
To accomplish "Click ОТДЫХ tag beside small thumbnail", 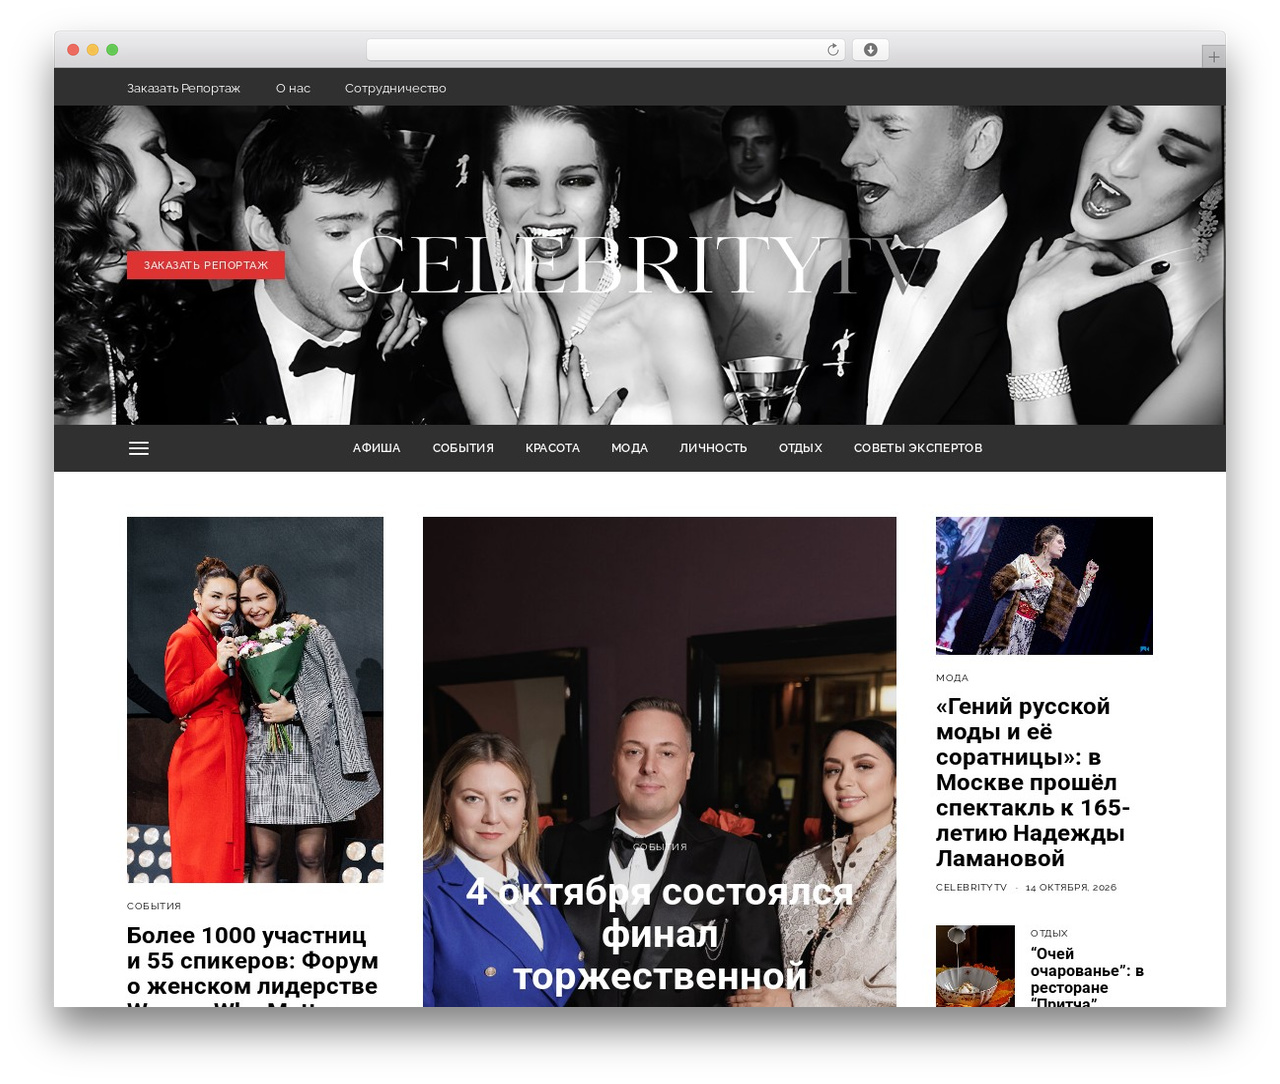I will (x=1049, y=933).
